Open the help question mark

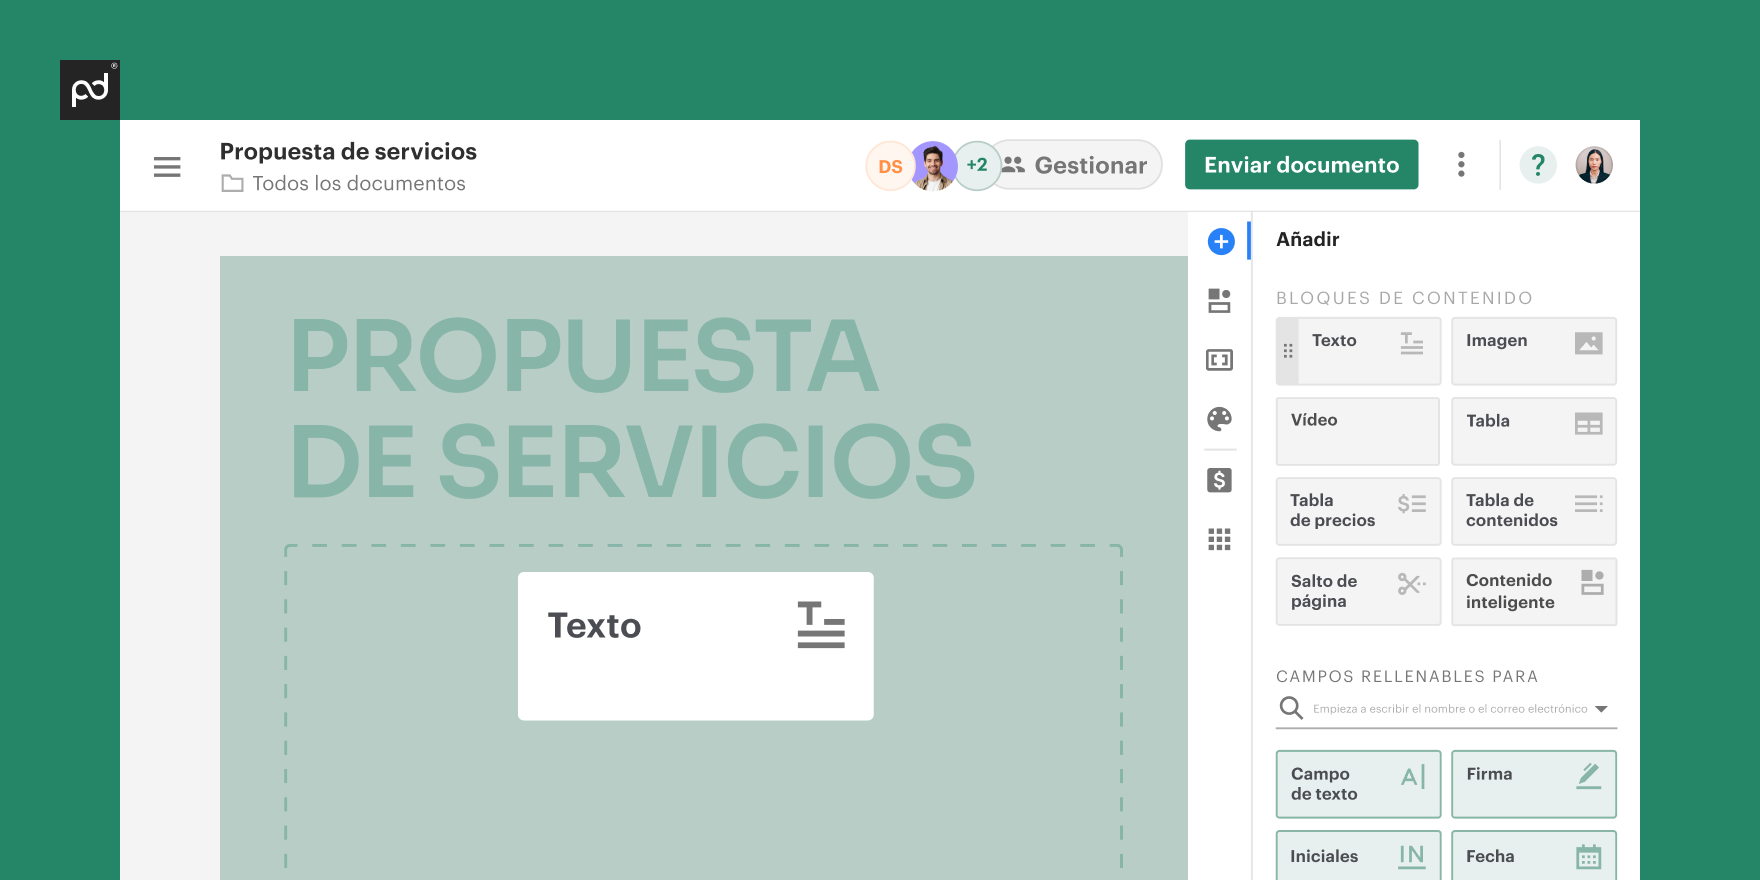click(x=1538, y=165)
